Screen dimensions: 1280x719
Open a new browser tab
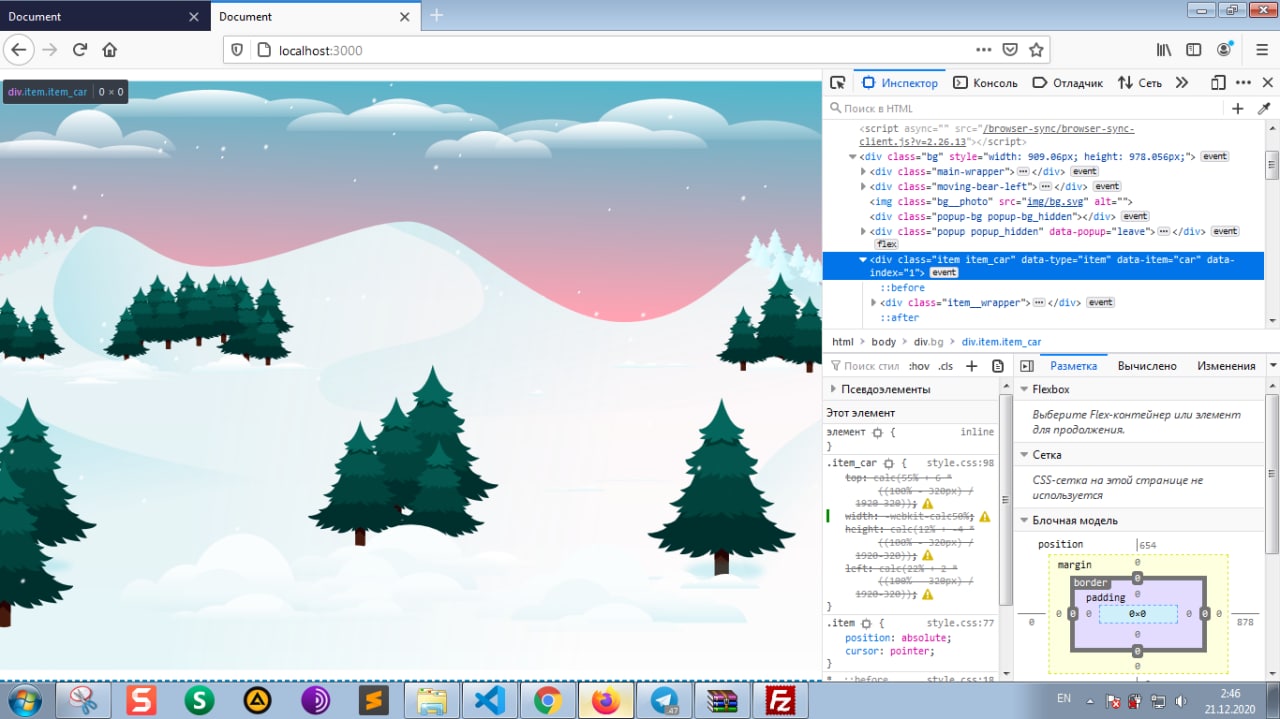click(x=436, y=16)
